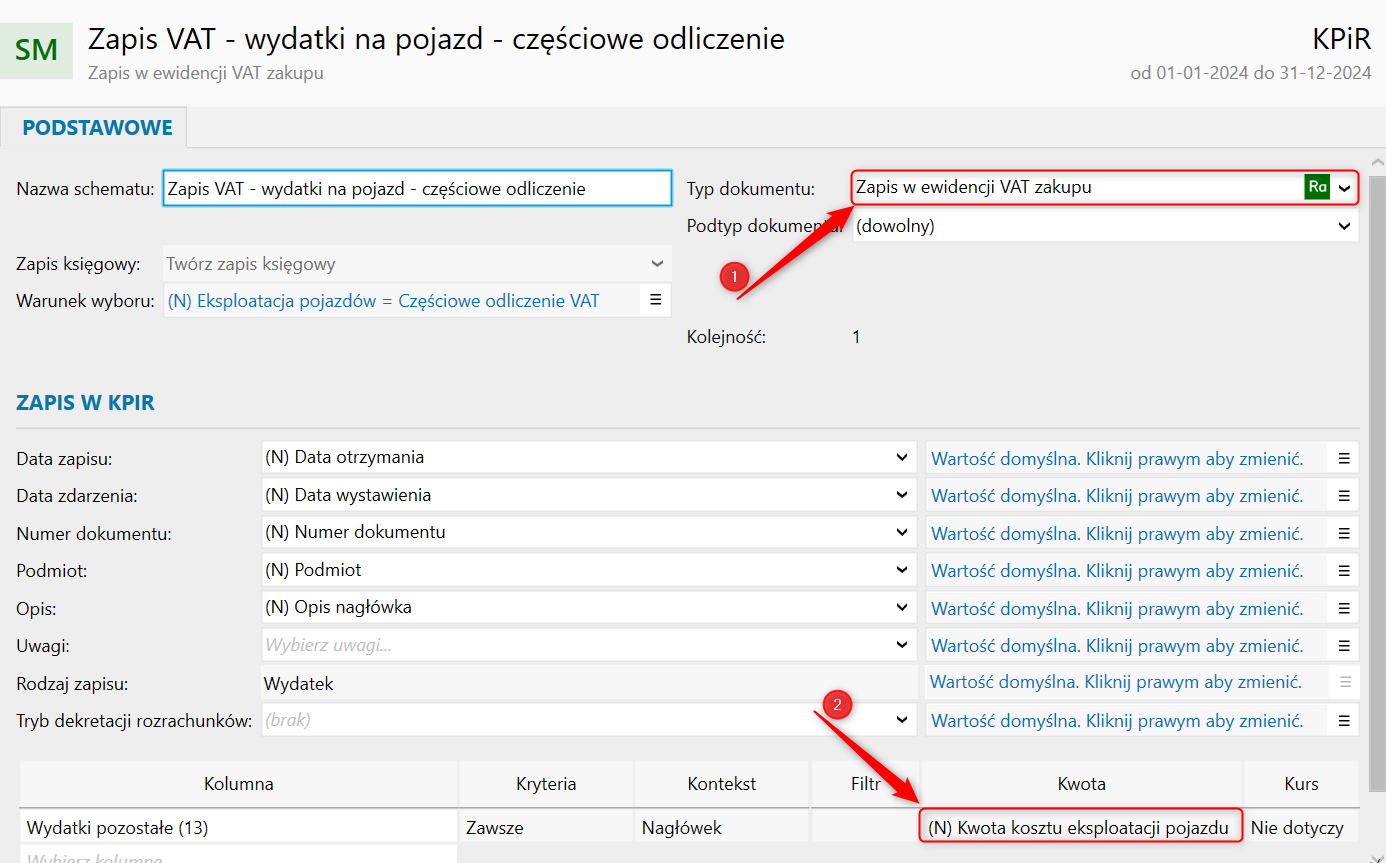Open hamburger menu for Numer dokumentu row
The image size is (1386, 863).
click(x=1344, y=533)
